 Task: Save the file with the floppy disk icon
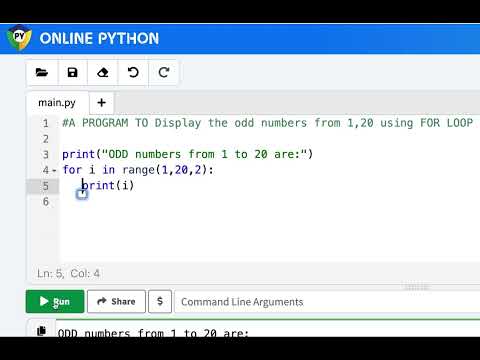(72, 72)
